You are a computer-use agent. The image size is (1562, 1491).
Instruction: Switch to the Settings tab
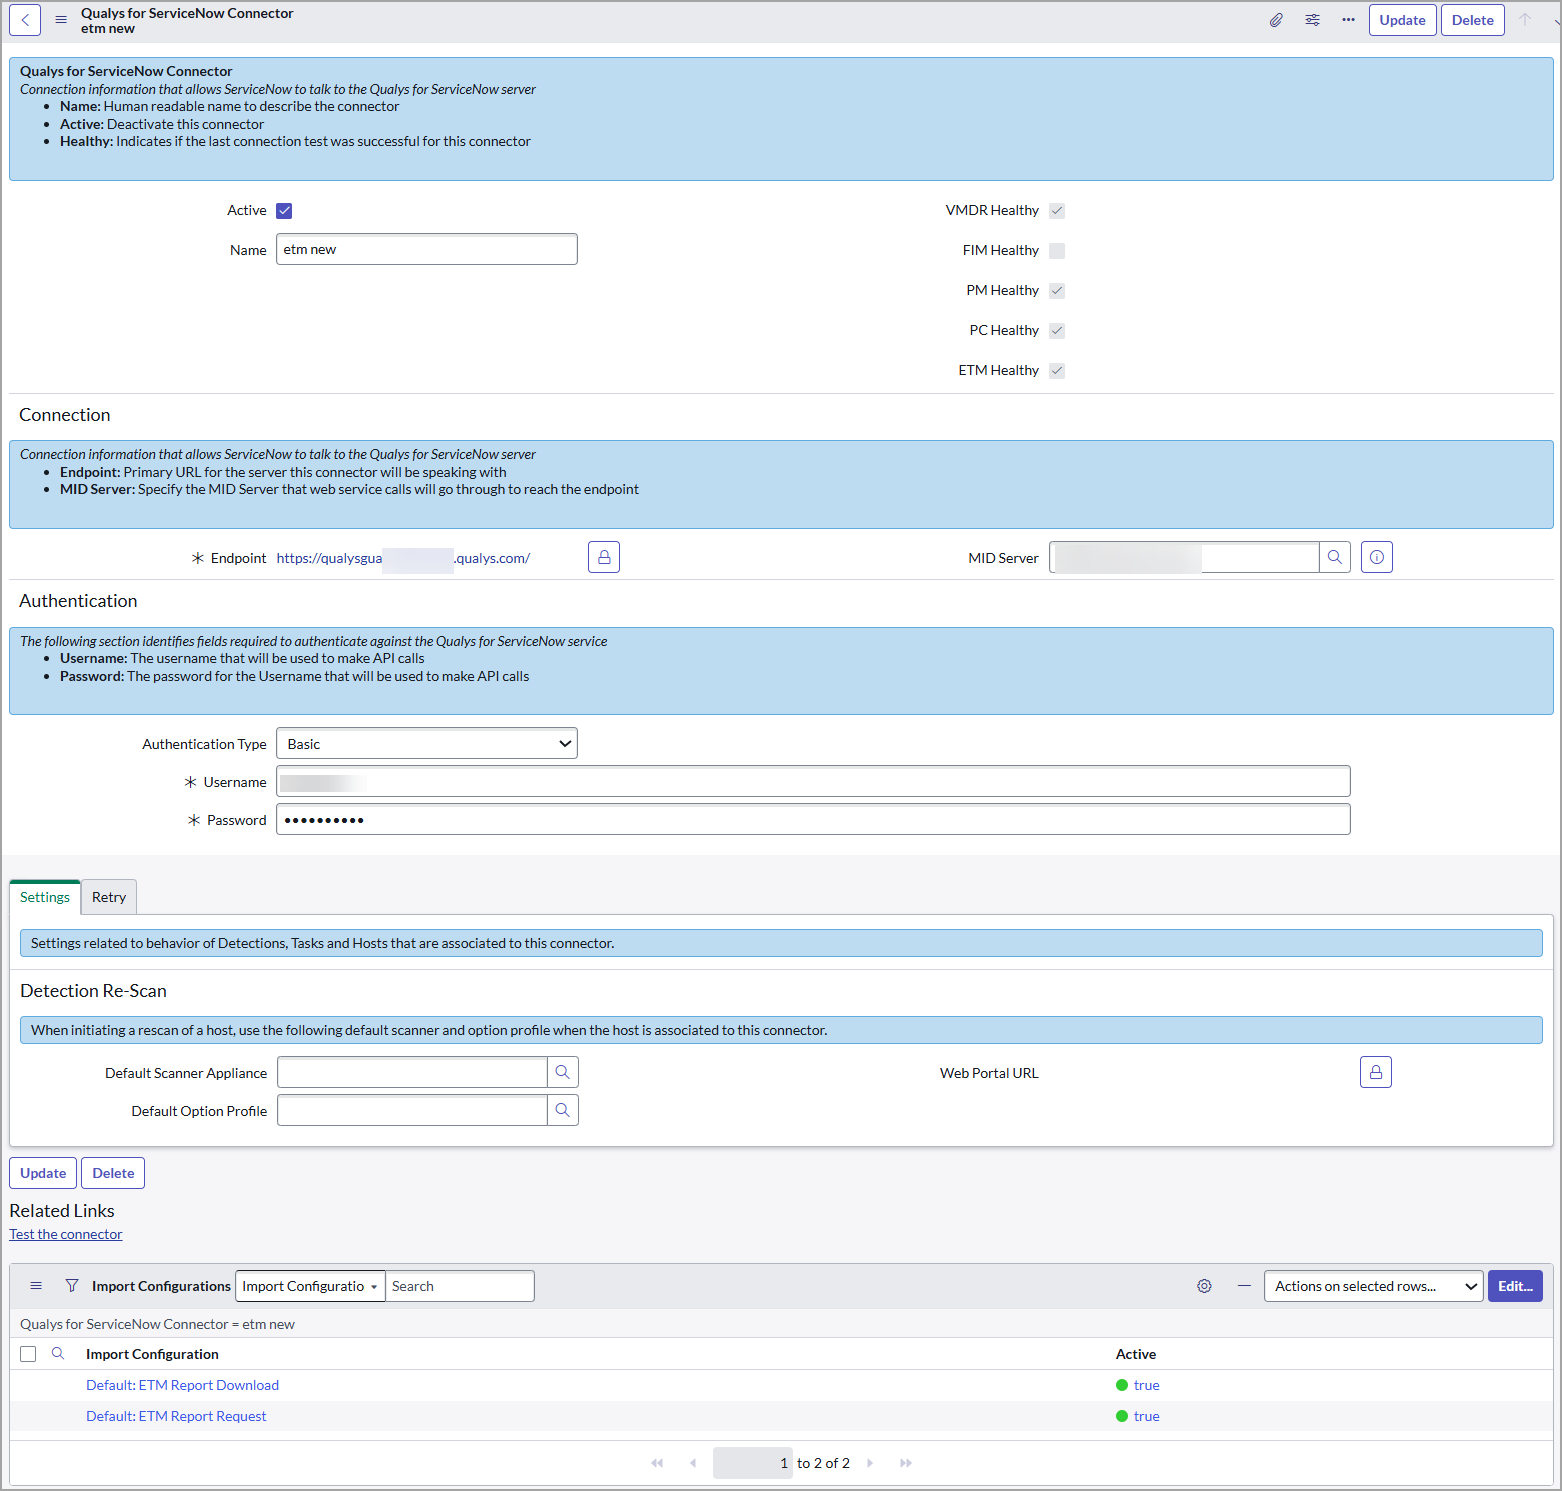[45, 897]
